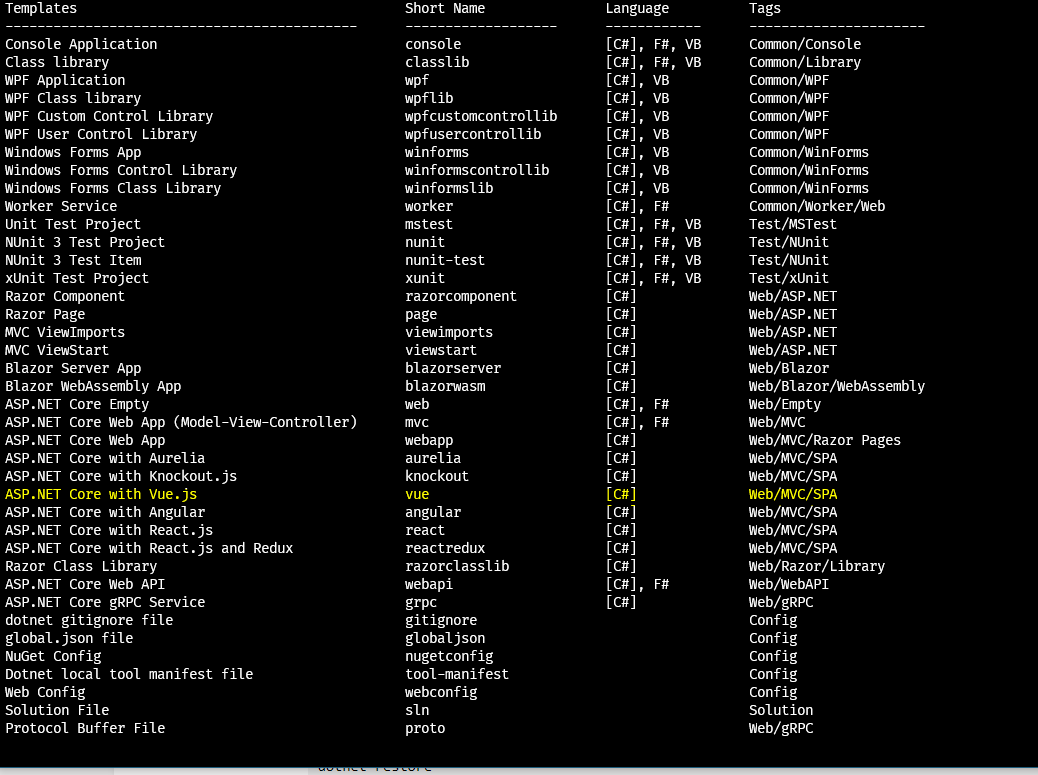Click 'Common/Worker/Web' tag text

817,206
